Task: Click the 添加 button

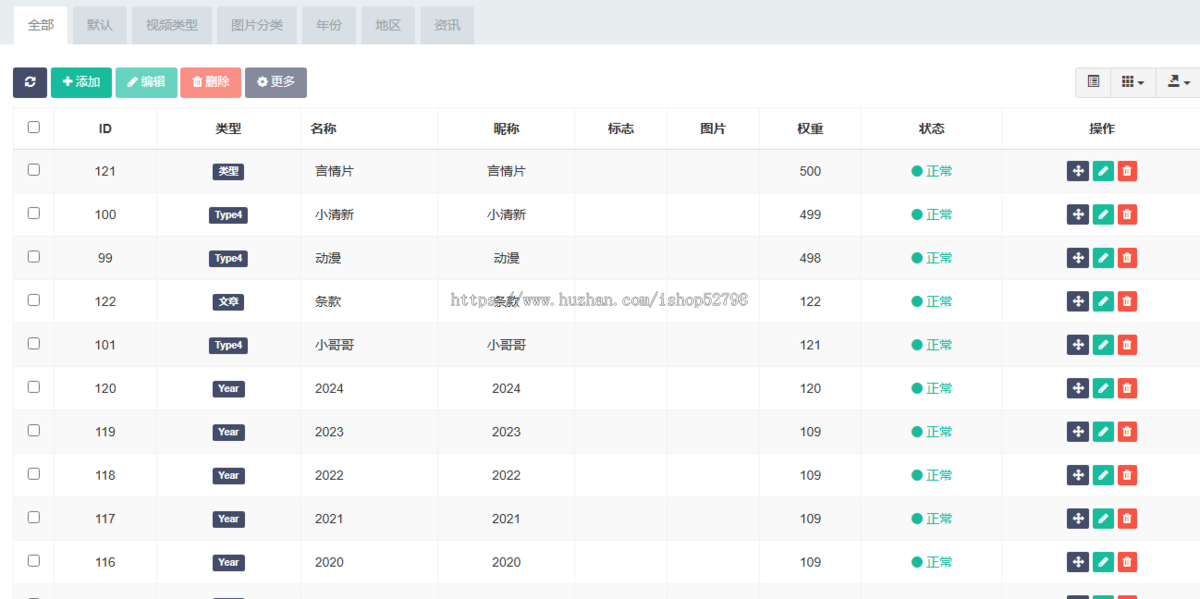Action: [81, 82]
